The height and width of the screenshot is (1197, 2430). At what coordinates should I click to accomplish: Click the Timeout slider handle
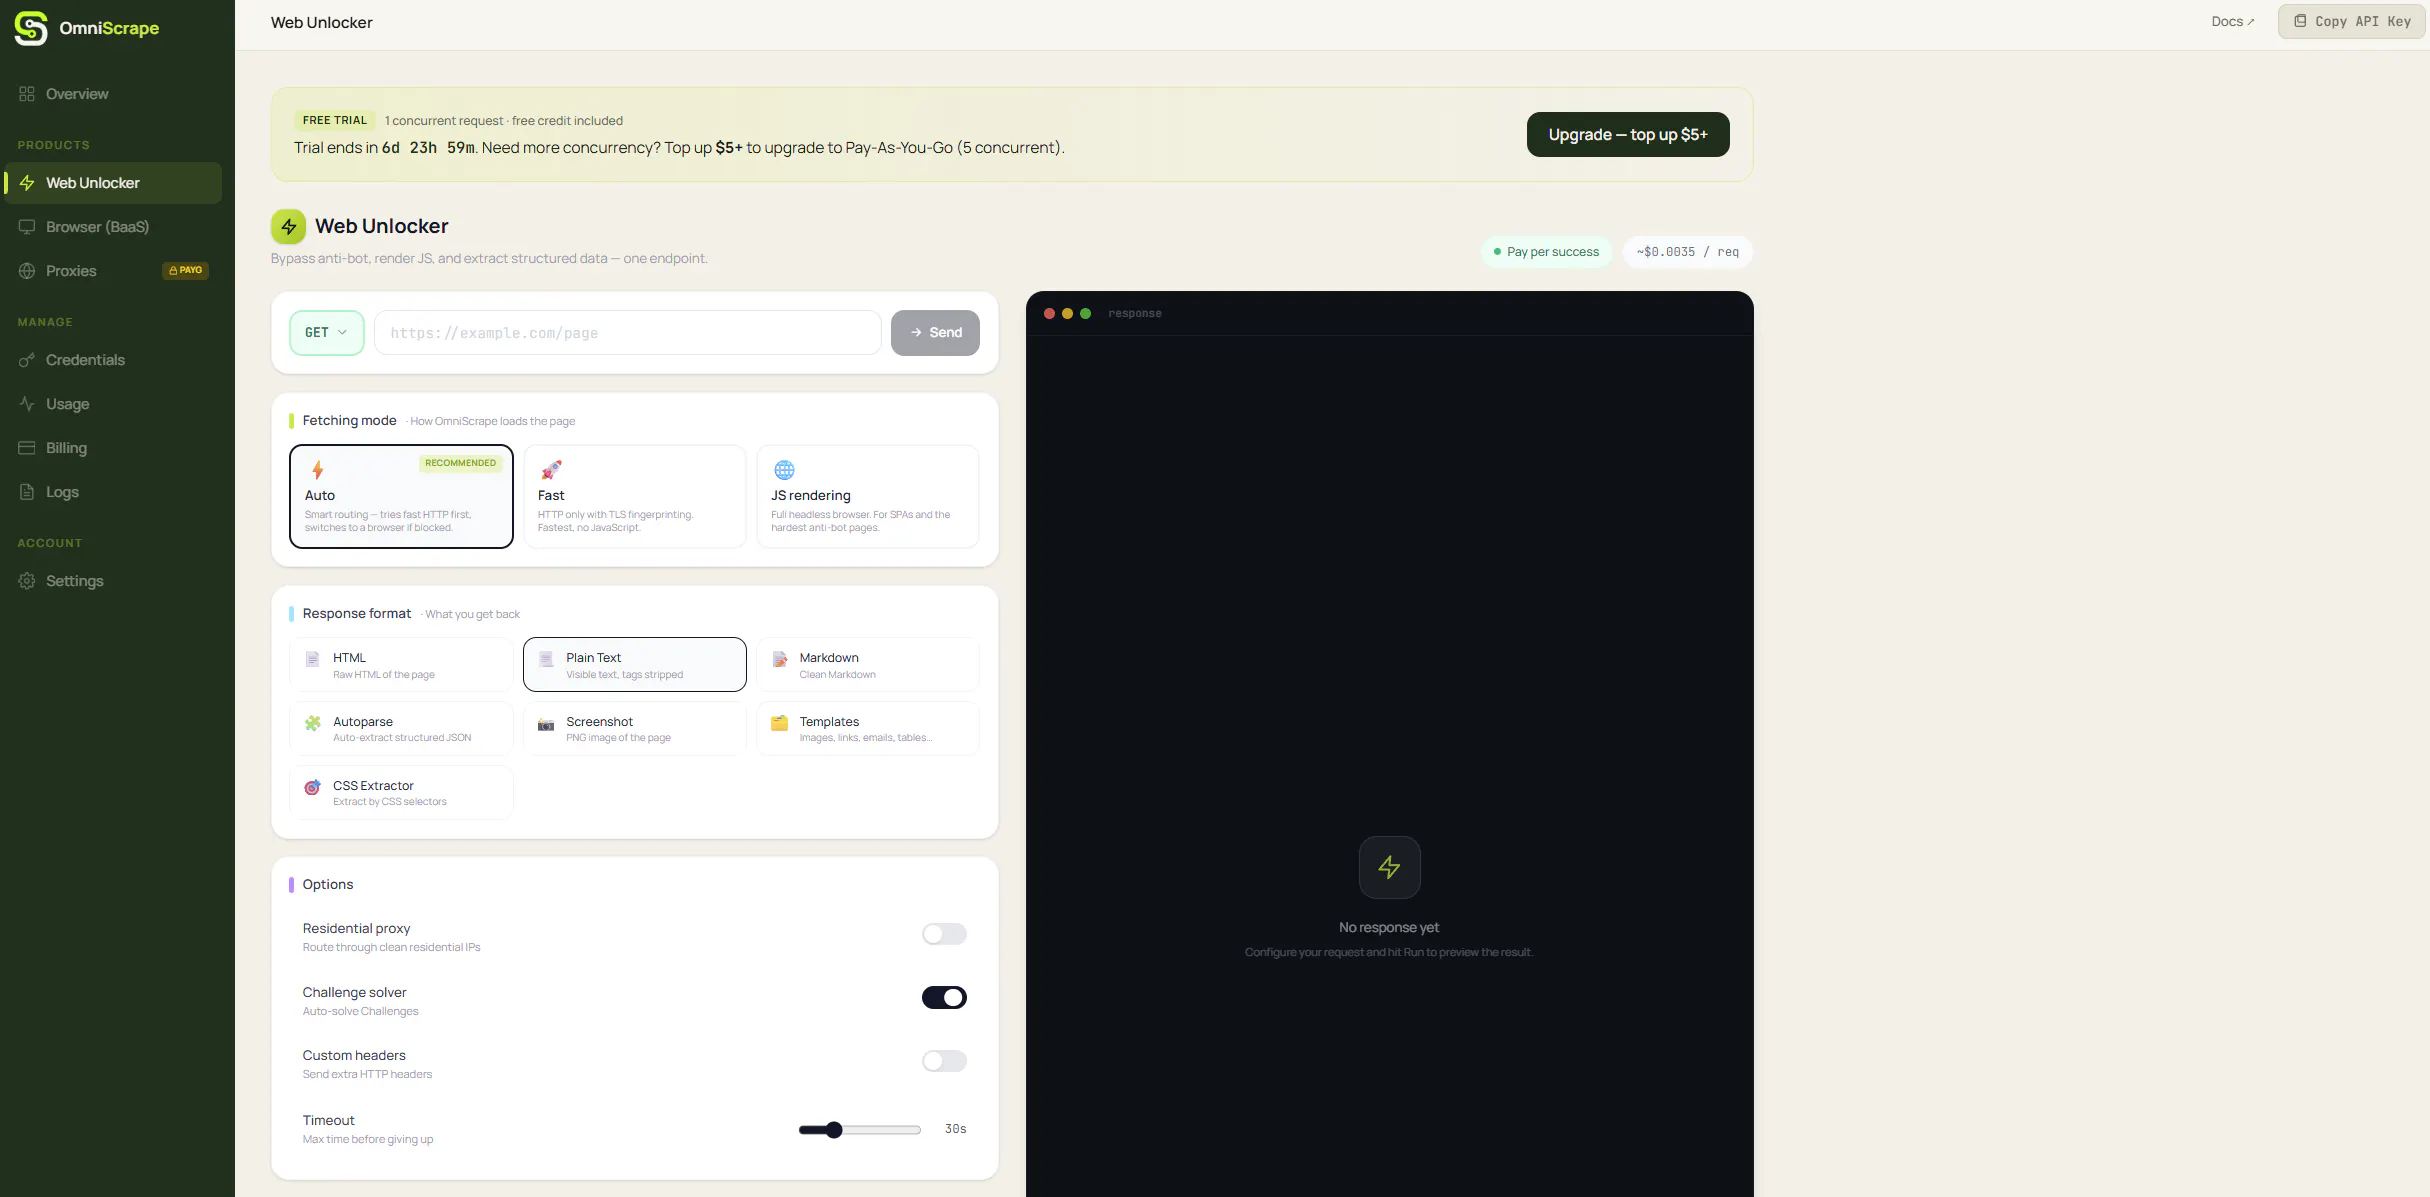pos(834,1130)
